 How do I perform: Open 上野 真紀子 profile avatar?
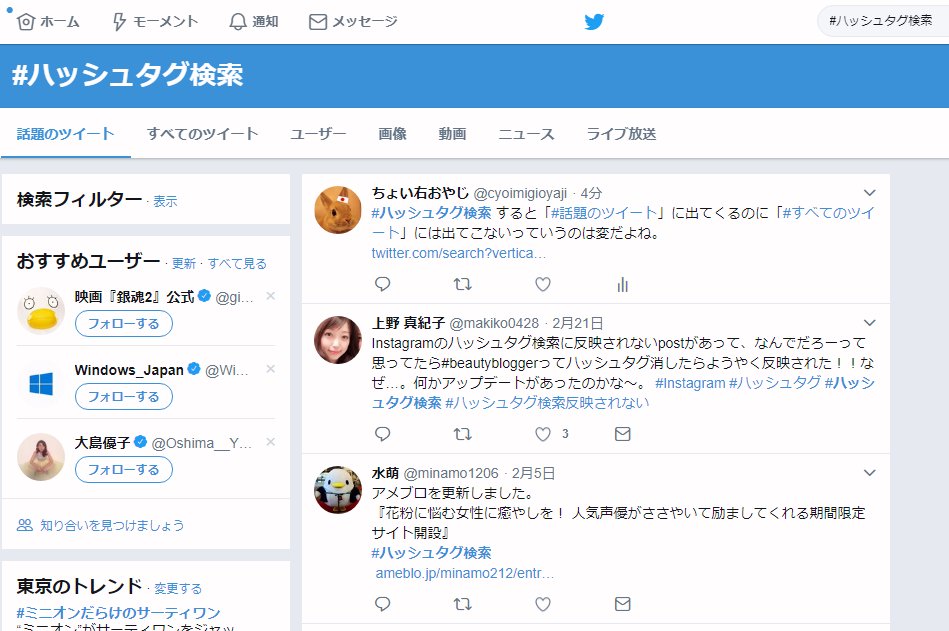pos(338,340)
